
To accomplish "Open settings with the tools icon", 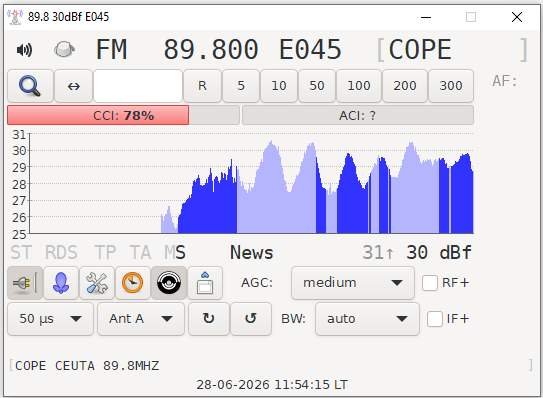I will (x=97, y=283).
